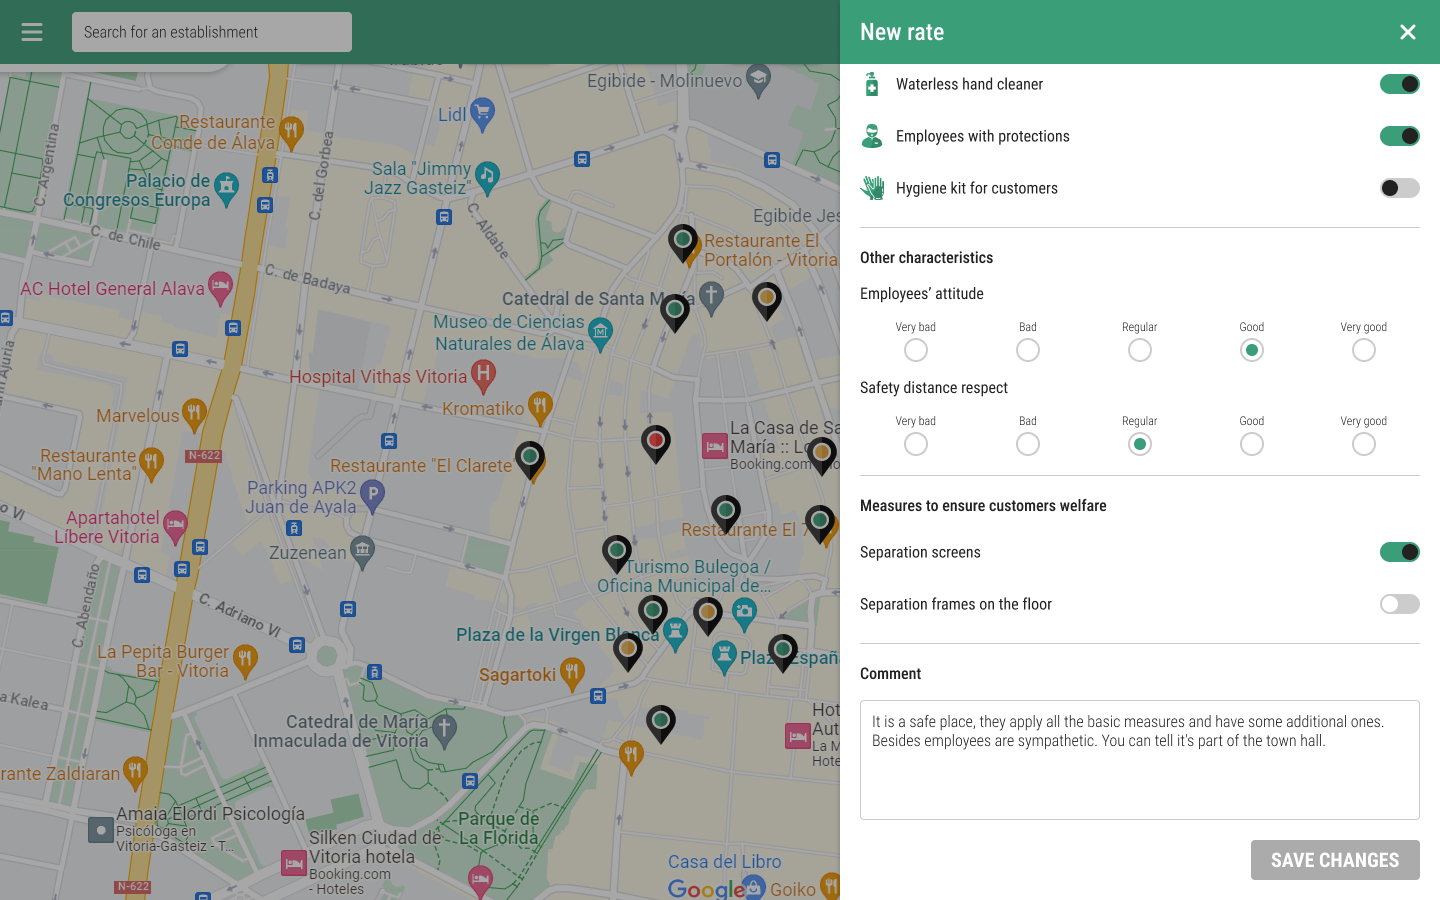Select Bad for Employees' attitude

click(1028, 350)
